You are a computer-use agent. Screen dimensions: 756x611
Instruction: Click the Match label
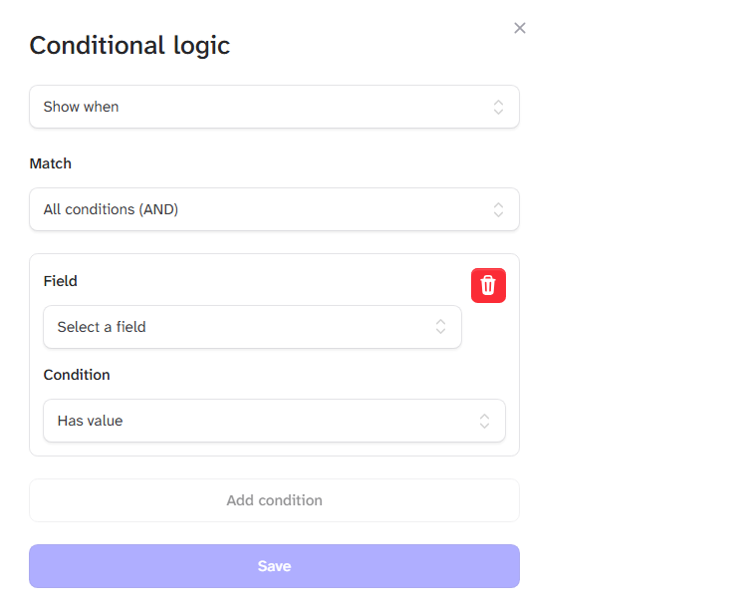click(50, 163)
